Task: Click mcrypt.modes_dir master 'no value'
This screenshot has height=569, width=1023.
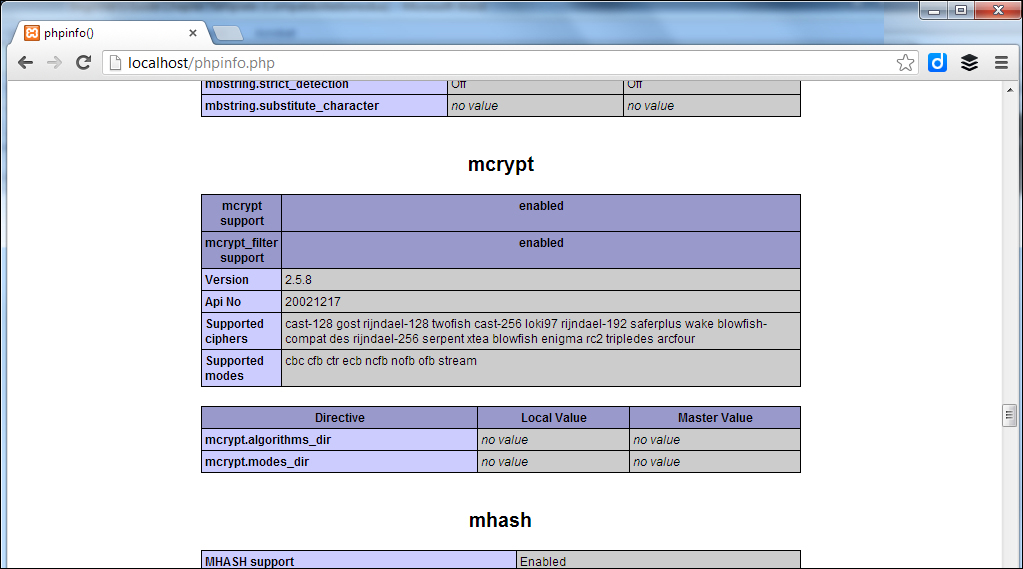Action: click(656, 462)
